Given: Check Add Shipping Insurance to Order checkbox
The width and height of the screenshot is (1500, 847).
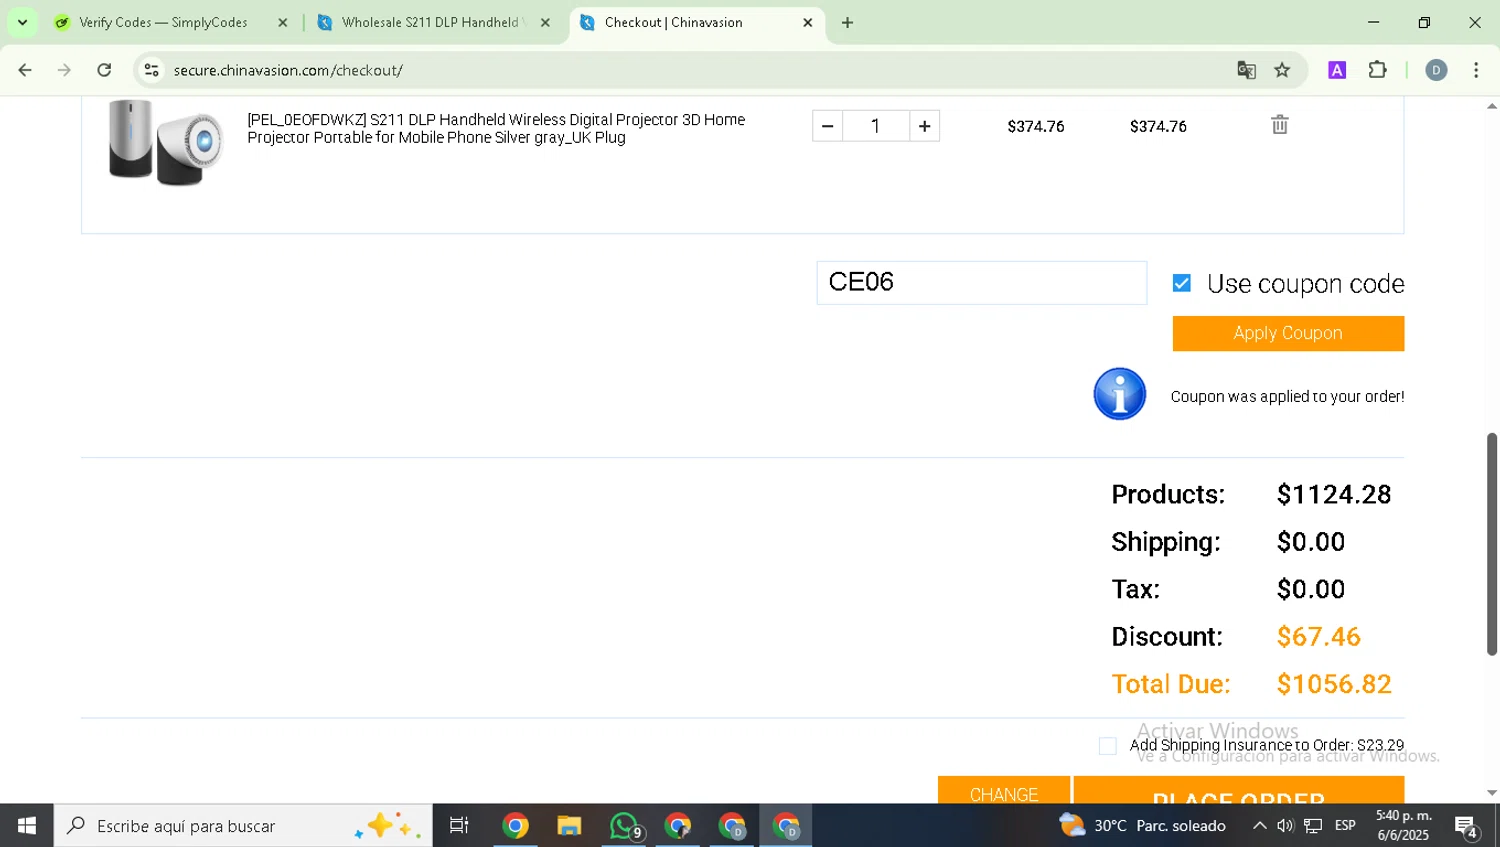Looking at the screenshot, I should coord(1107,746).
